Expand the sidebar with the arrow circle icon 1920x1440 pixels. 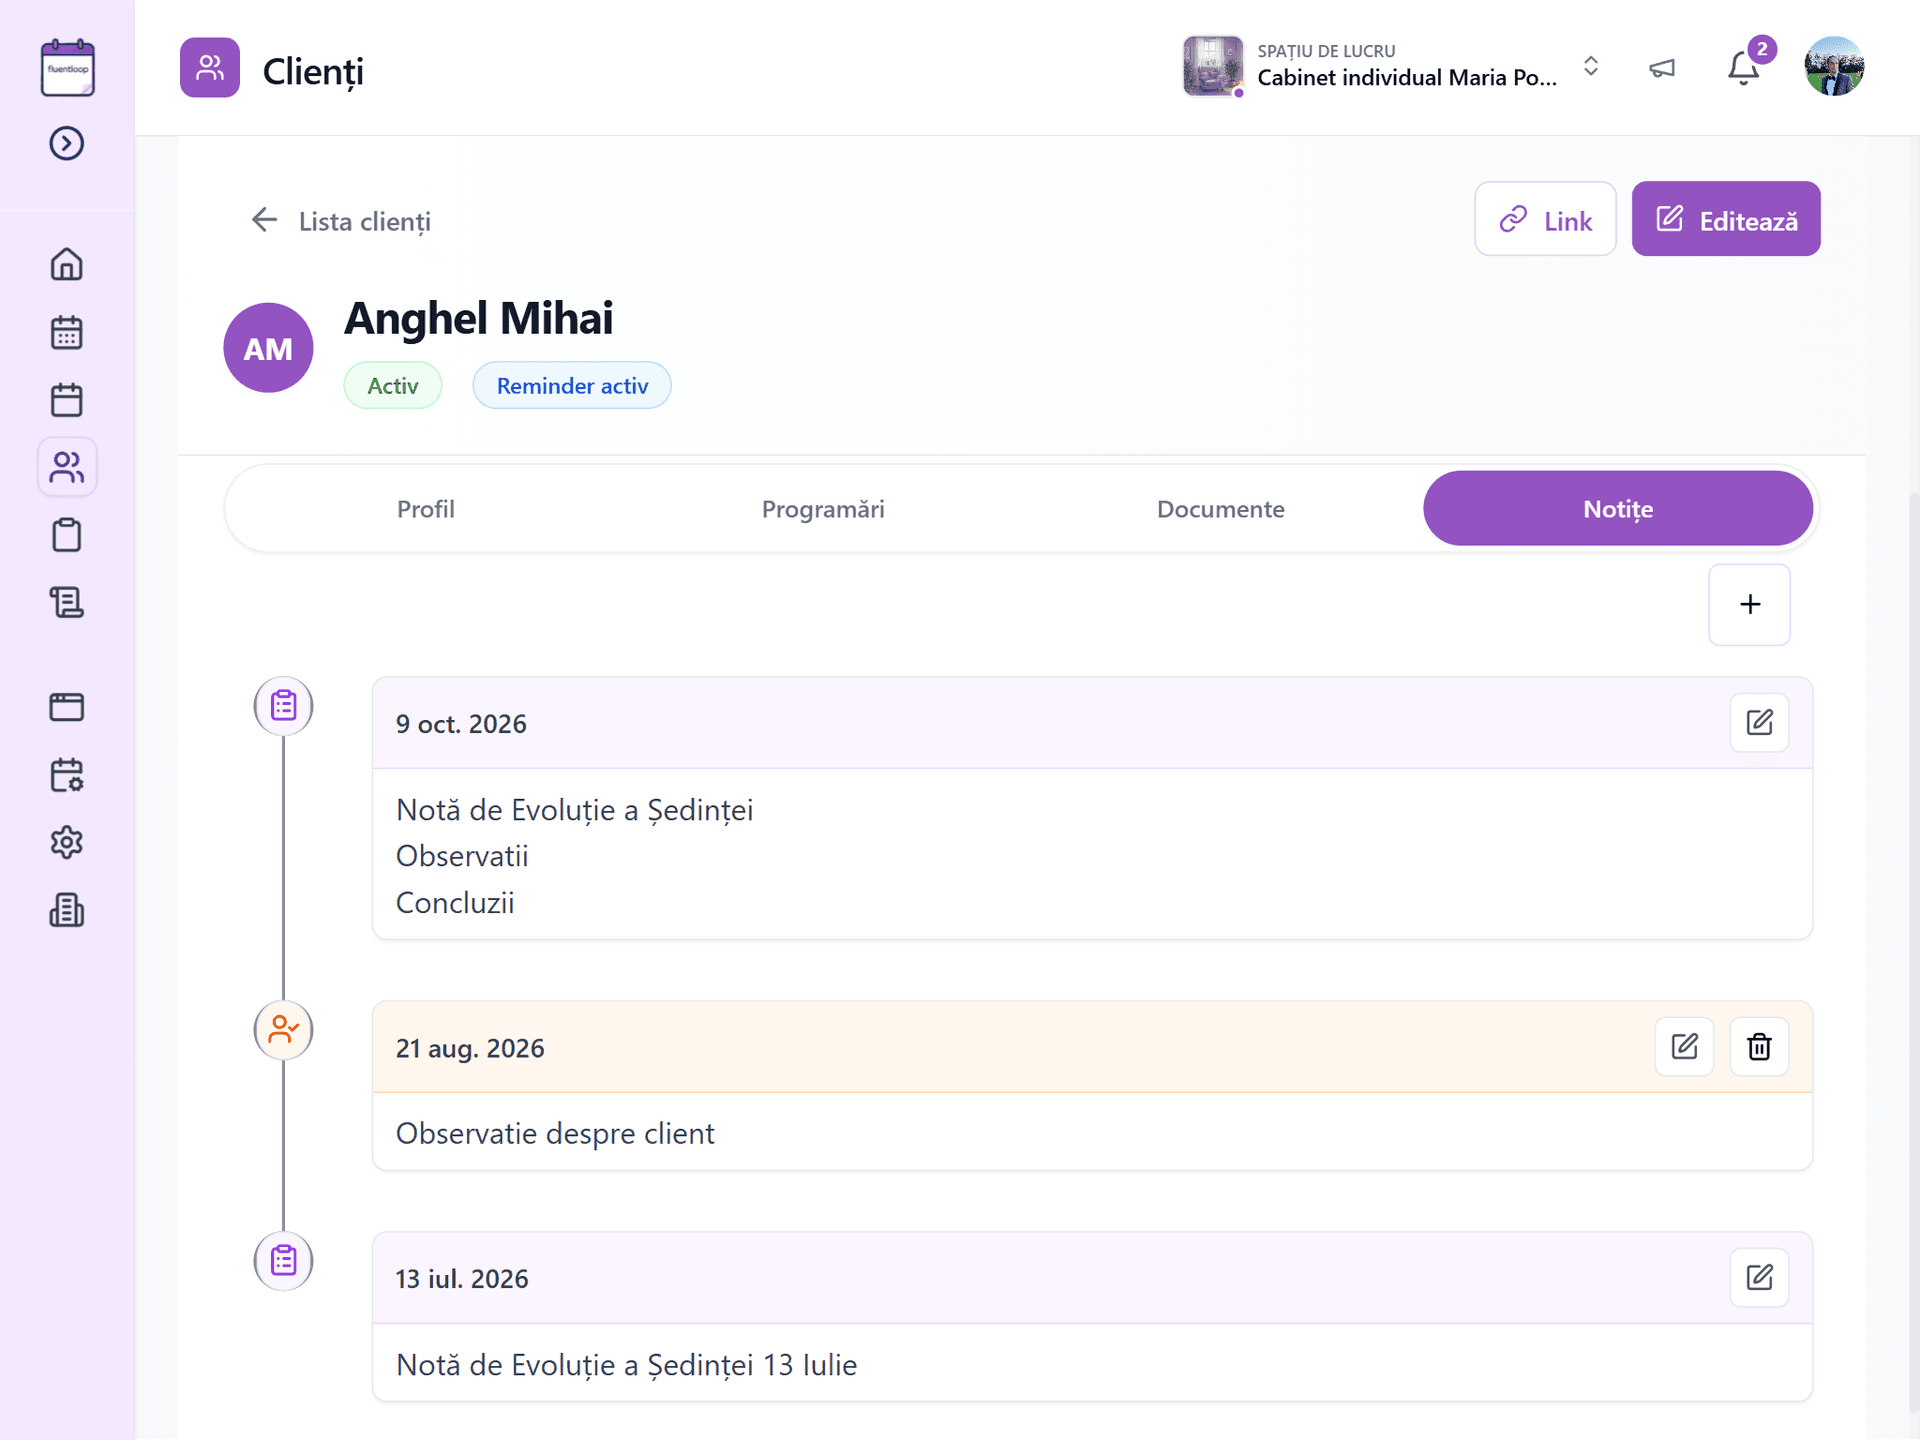[67, 143]
